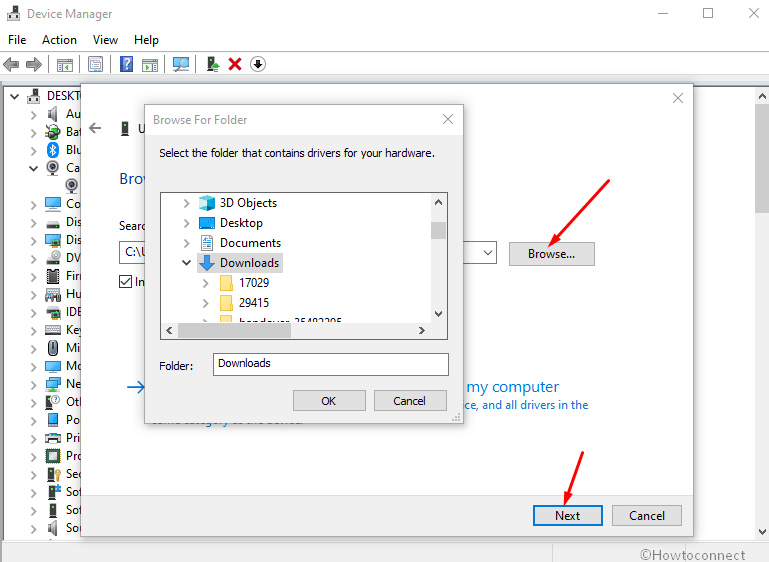Click the Firmware category icon
The height and width of the screenshot is (562, 769).
point(53,276)
